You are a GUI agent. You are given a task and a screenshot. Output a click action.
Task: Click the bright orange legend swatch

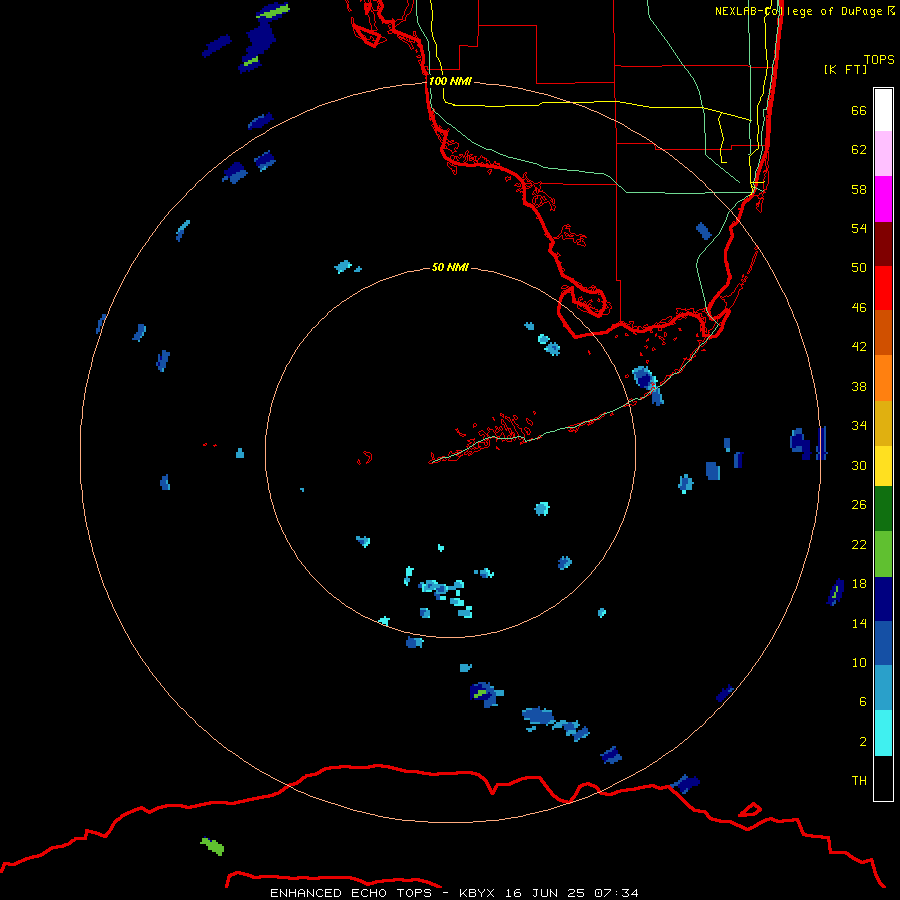(x=883, y=377)
